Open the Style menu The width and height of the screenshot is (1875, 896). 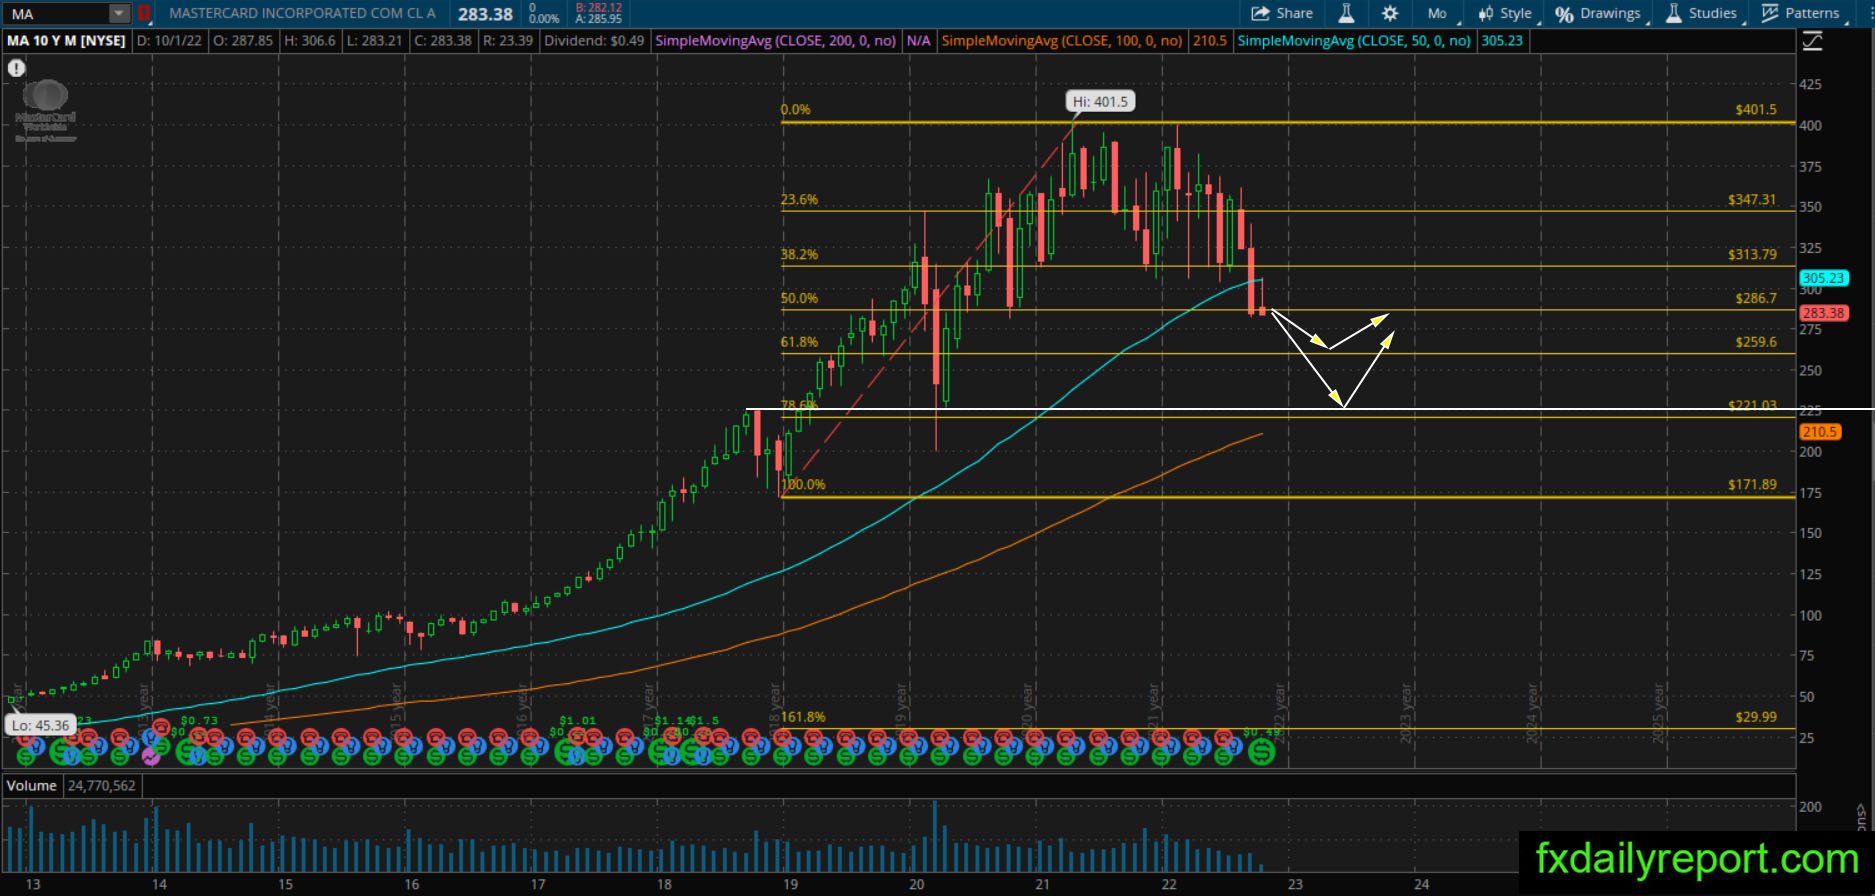tap(1505, 13)
